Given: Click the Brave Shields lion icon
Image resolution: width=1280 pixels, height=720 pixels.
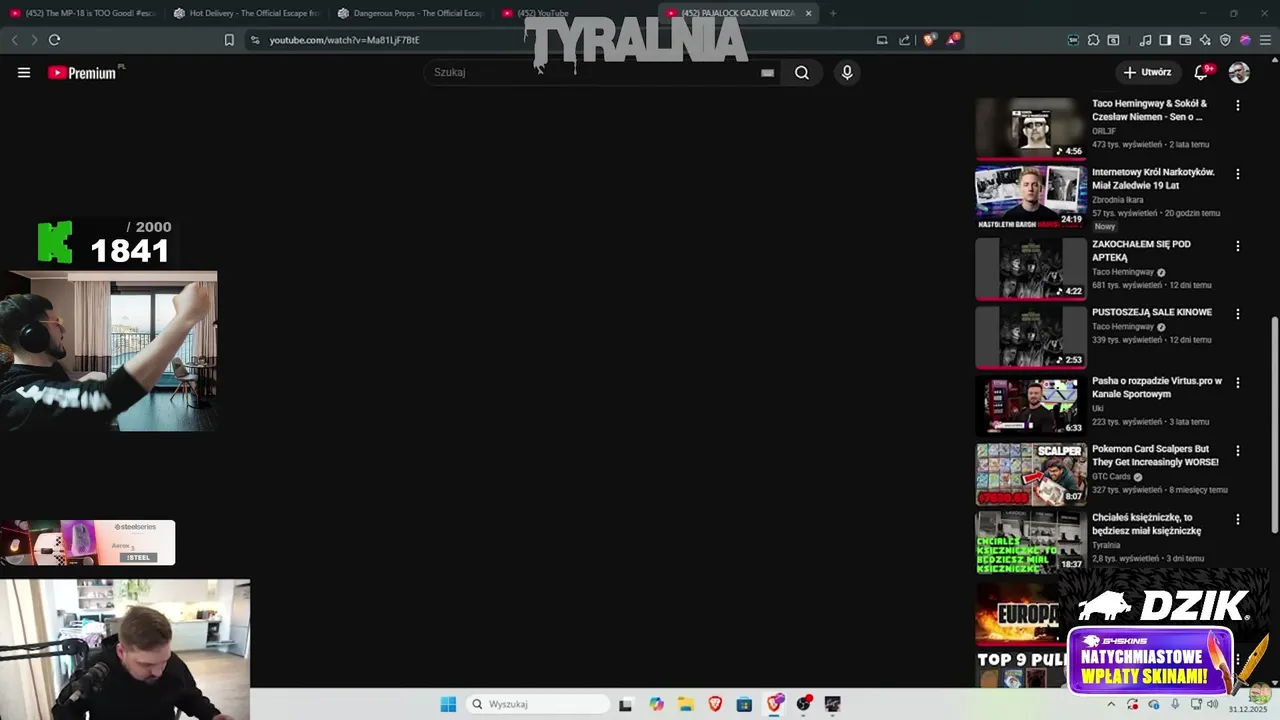Looking at the screenshot, I should [929, 40].
